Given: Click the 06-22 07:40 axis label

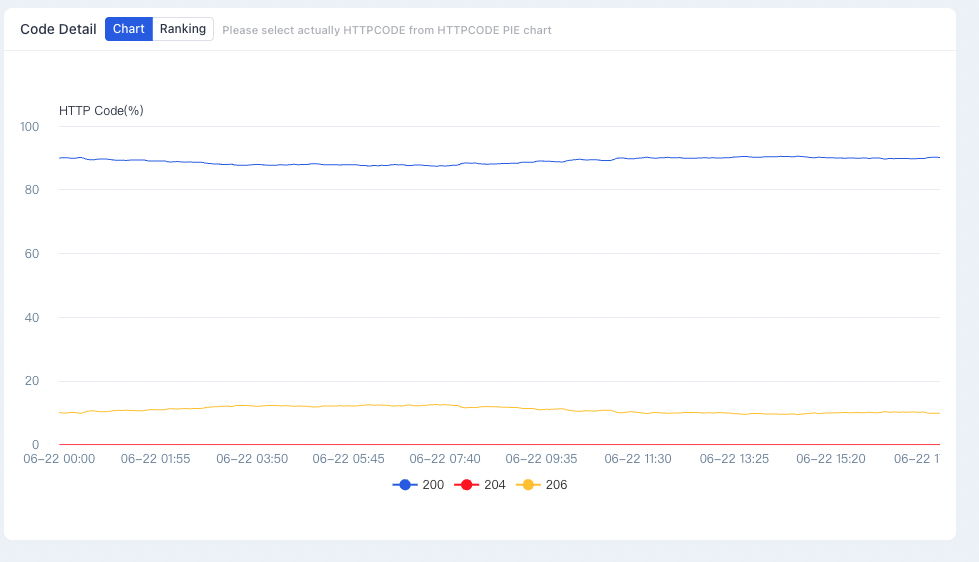Looking at the screenshot, I should click(x=445, y=459).
